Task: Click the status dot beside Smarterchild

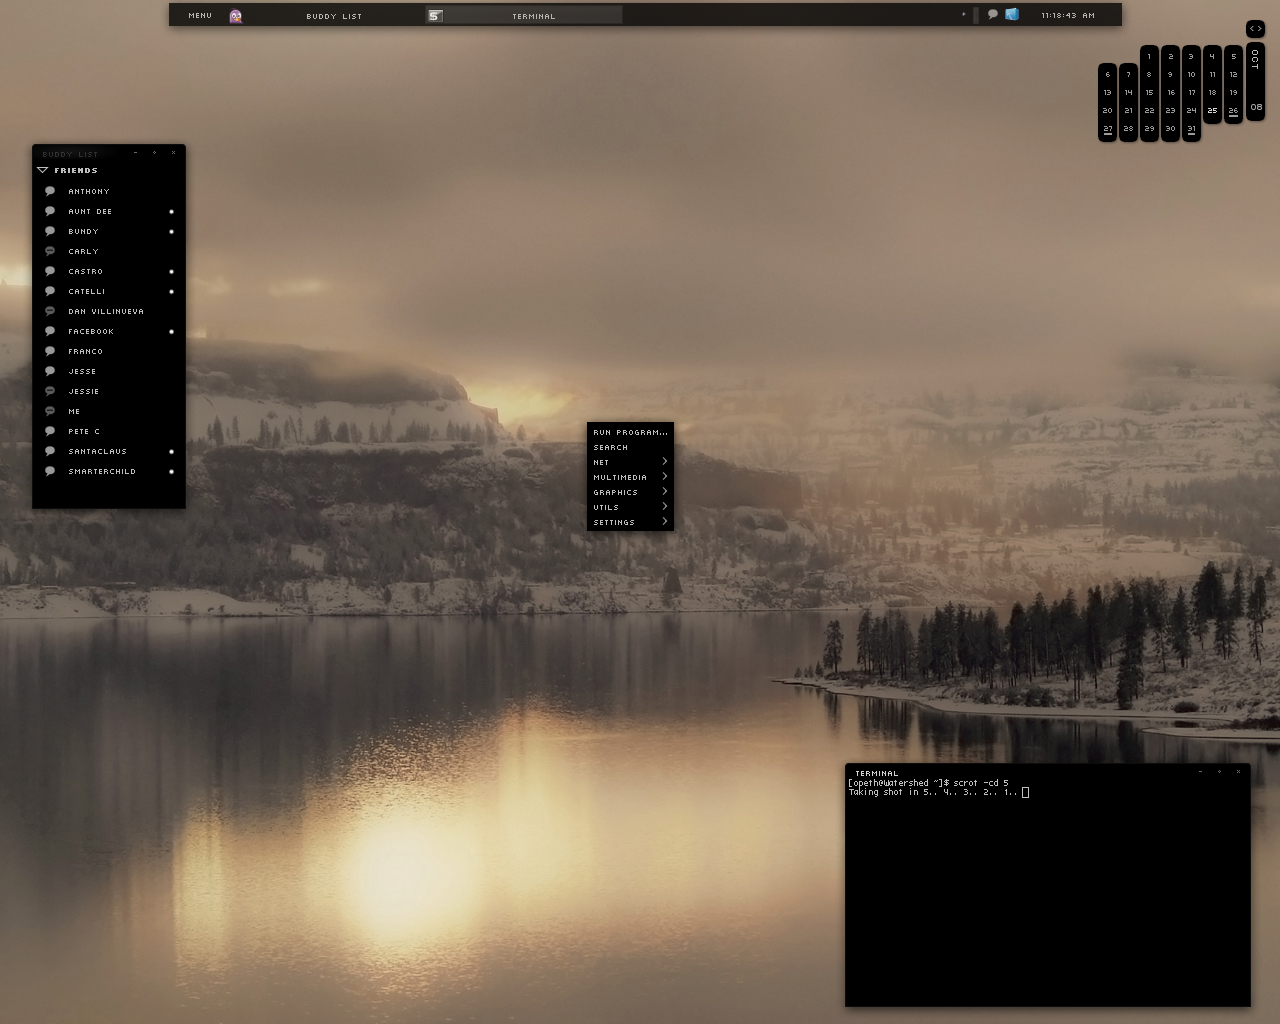Action: 171,471
